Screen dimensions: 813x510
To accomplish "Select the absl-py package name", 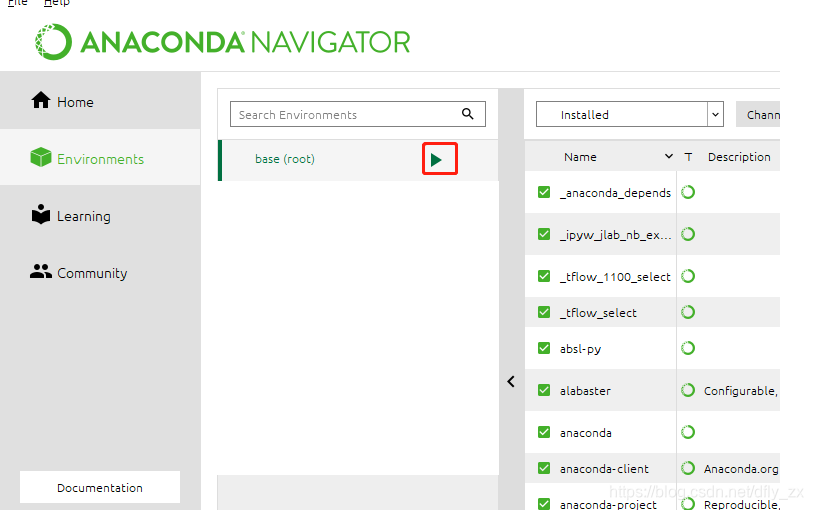I will tap(580, 349).
